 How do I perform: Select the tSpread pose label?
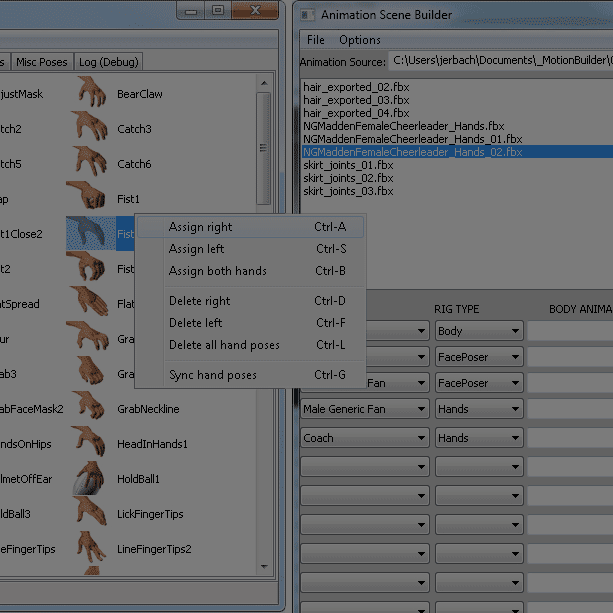point(20,303)
